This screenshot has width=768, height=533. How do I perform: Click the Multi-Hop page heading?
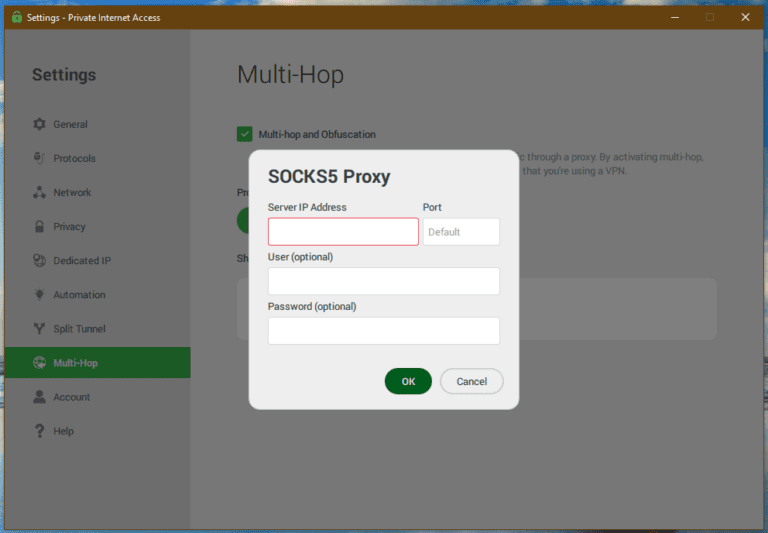(290, 75)
